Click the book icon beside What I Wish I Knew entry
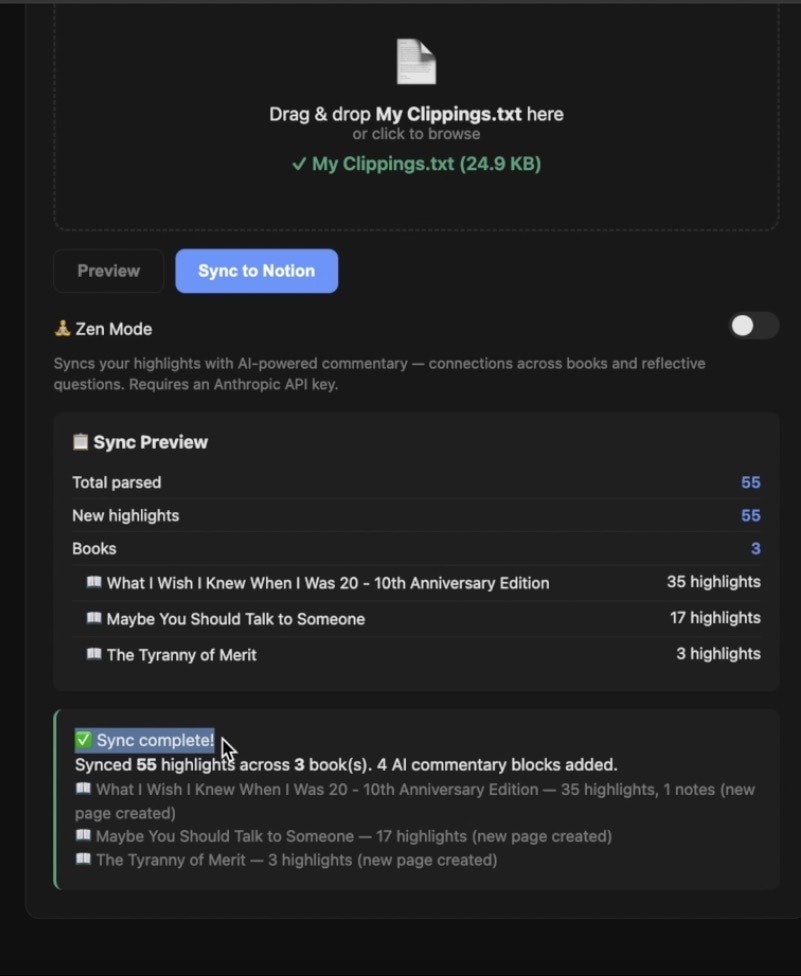This screenshot has width=801, height=976. coord(93,581)
